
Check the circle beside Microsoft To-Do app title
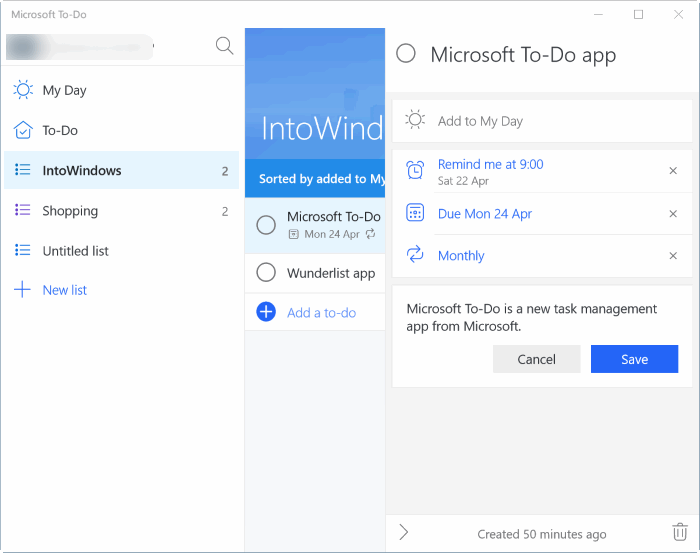point(406,53)
